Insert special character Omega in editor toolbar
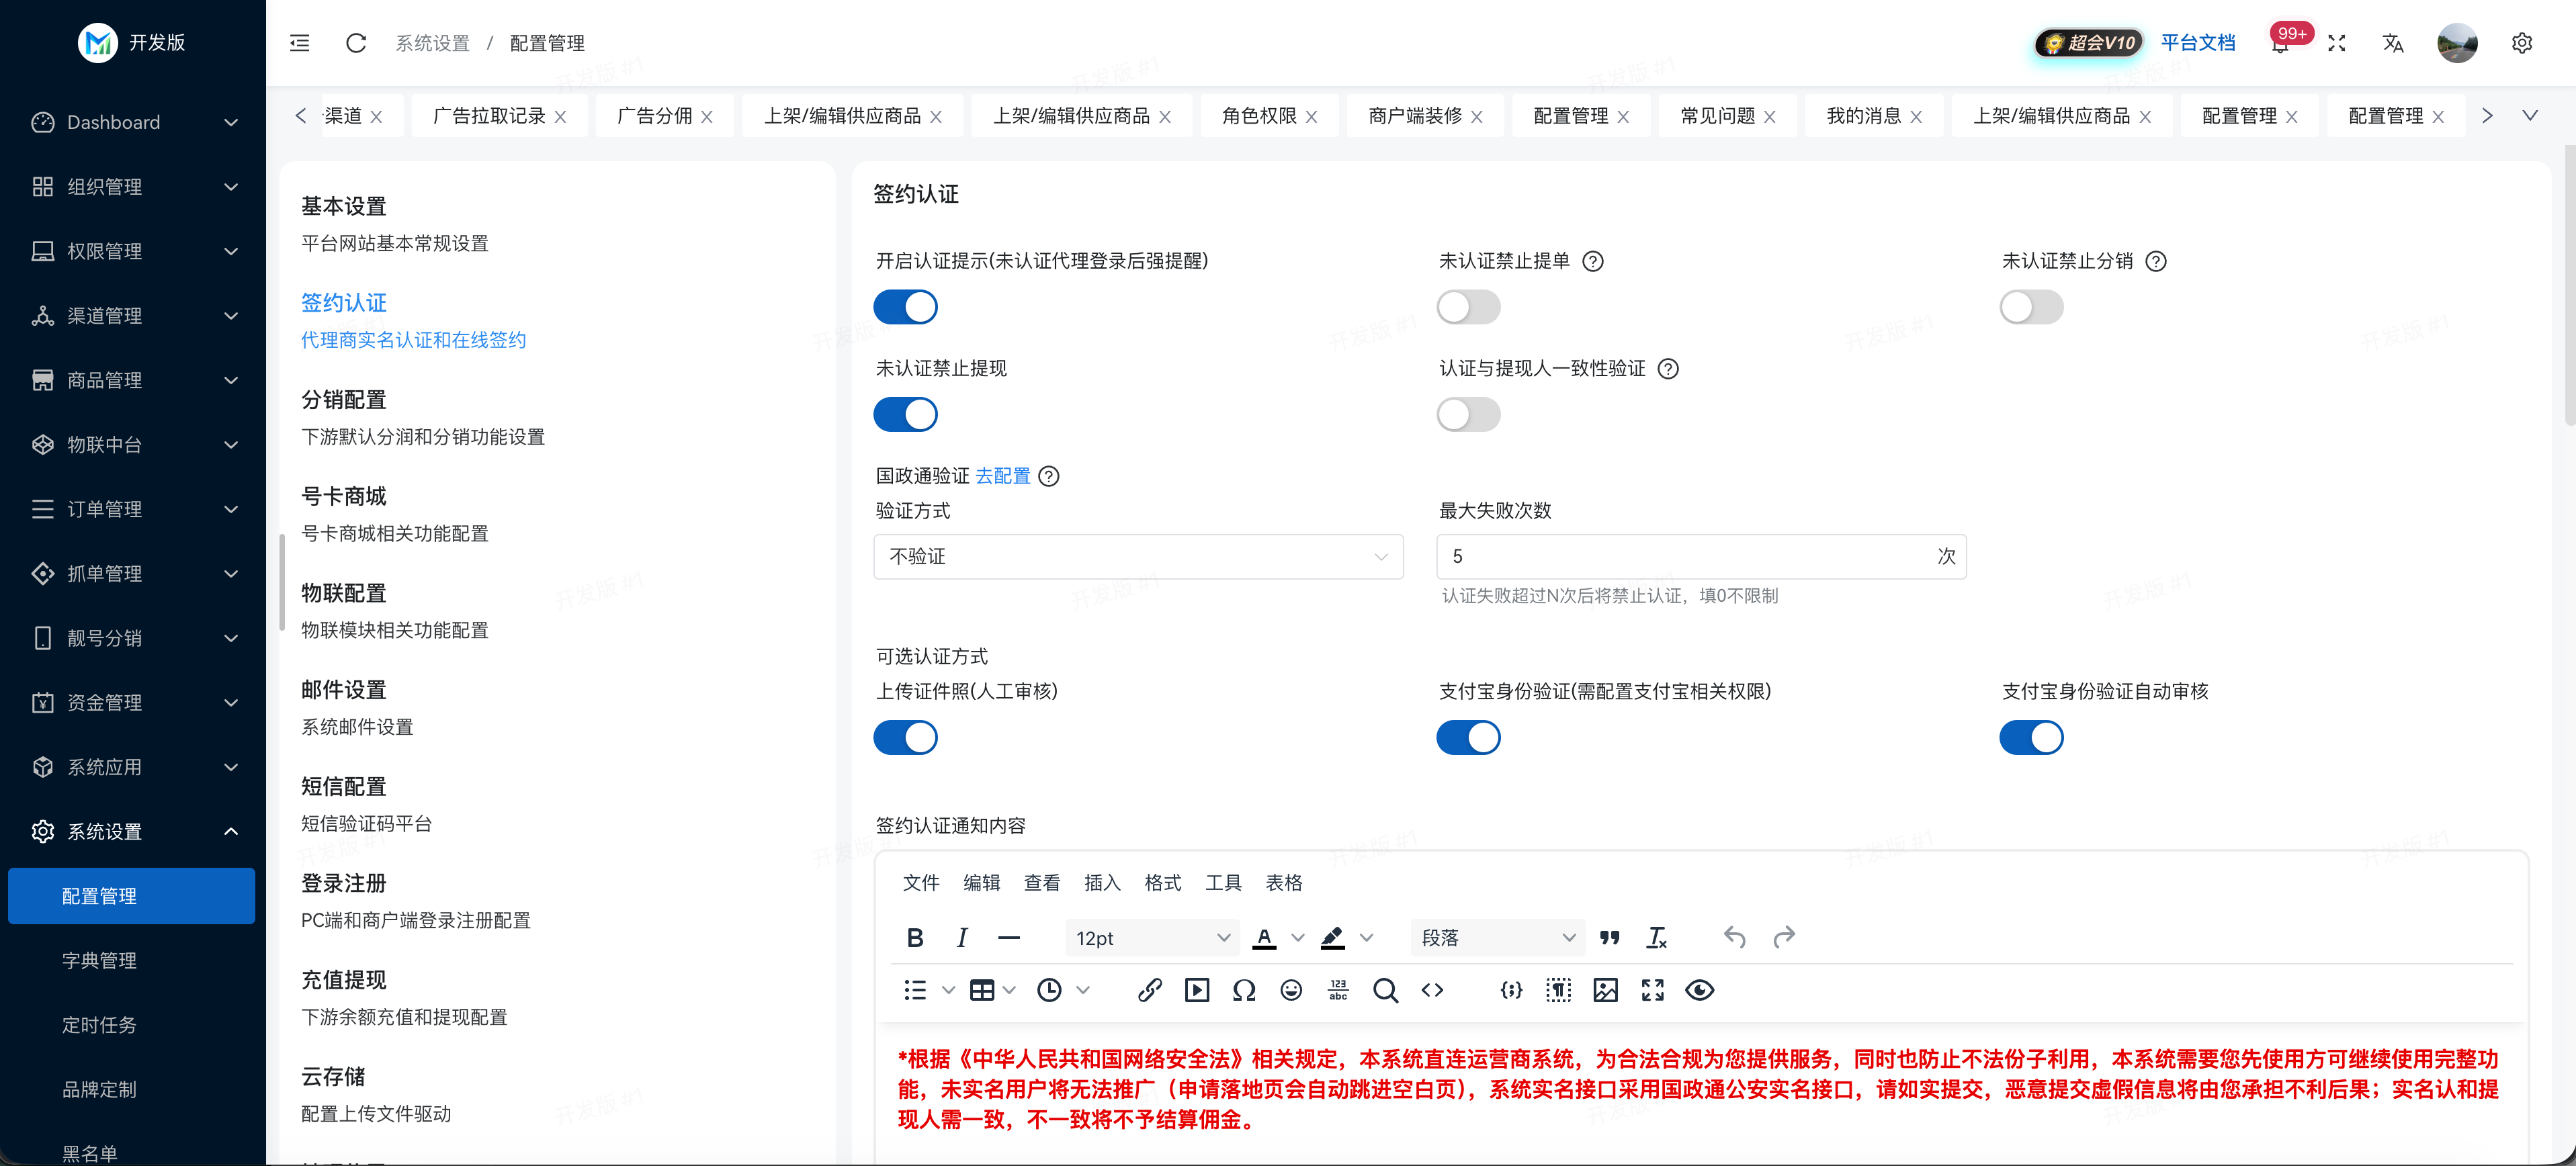This screenshot has height=1166, width=2576. tap(1244, 990)
